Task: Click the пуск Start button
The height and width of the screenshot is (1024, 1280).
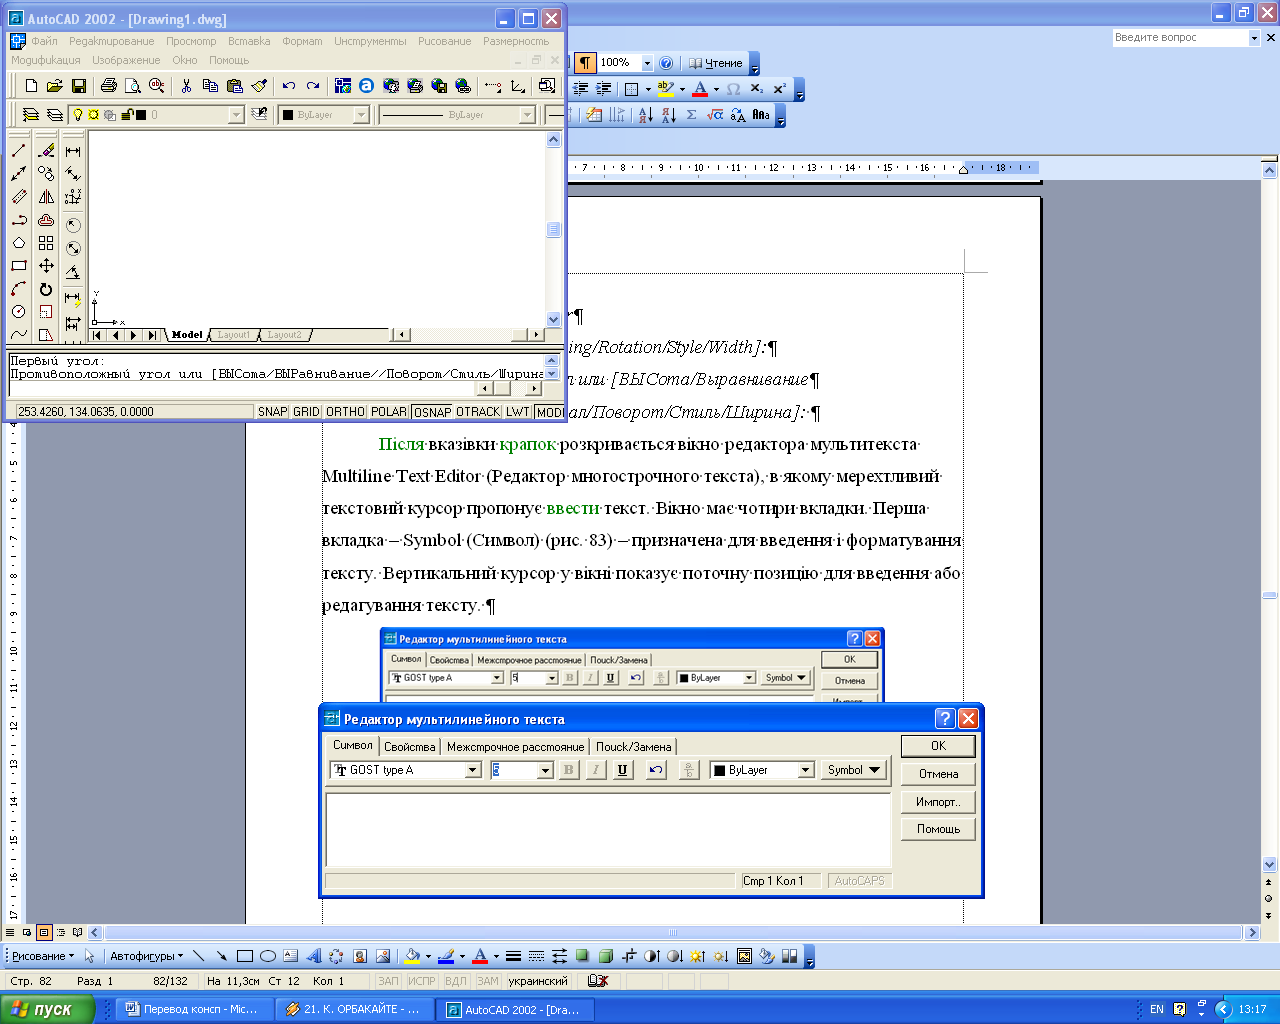Action: coord(47,1009)
